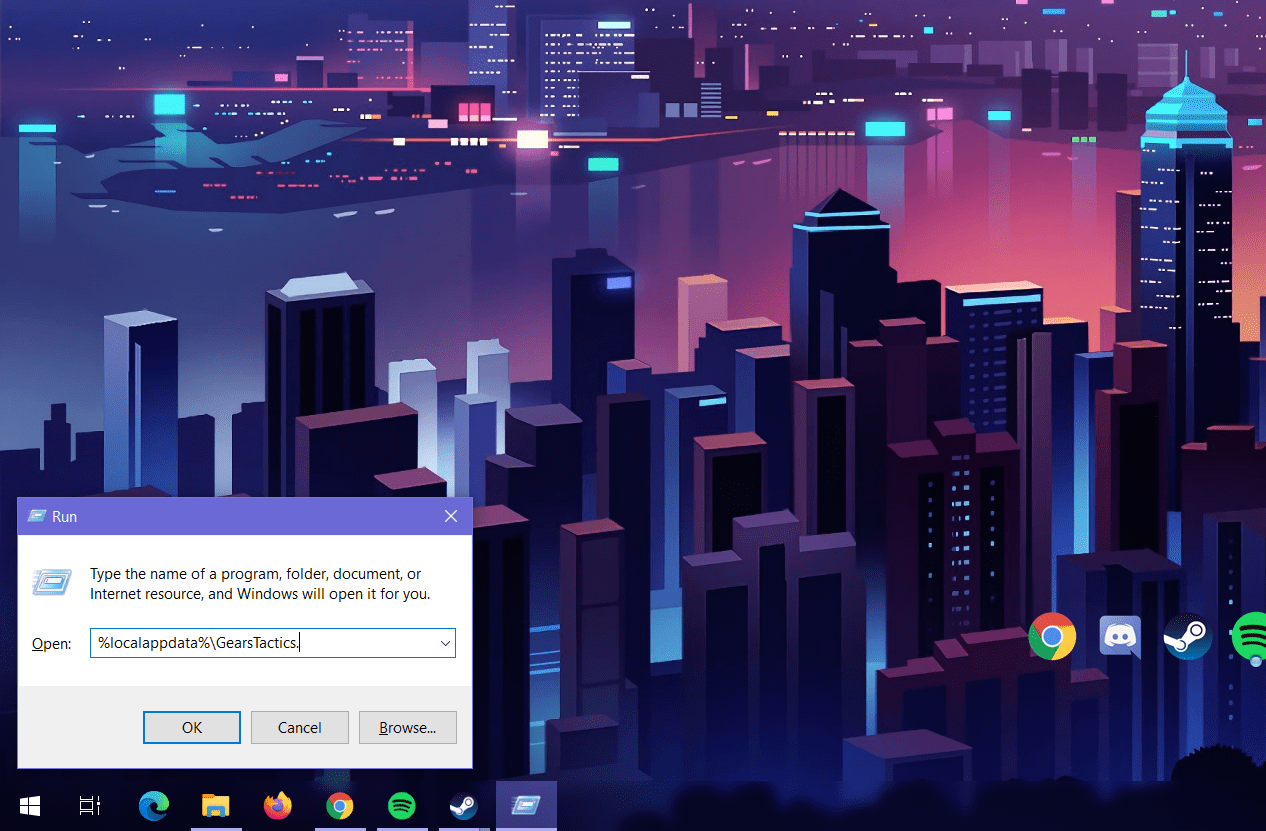Launch Firefox from the taskbar
The height and width of the screenshot is (831, 1266).
pos(278,806)
